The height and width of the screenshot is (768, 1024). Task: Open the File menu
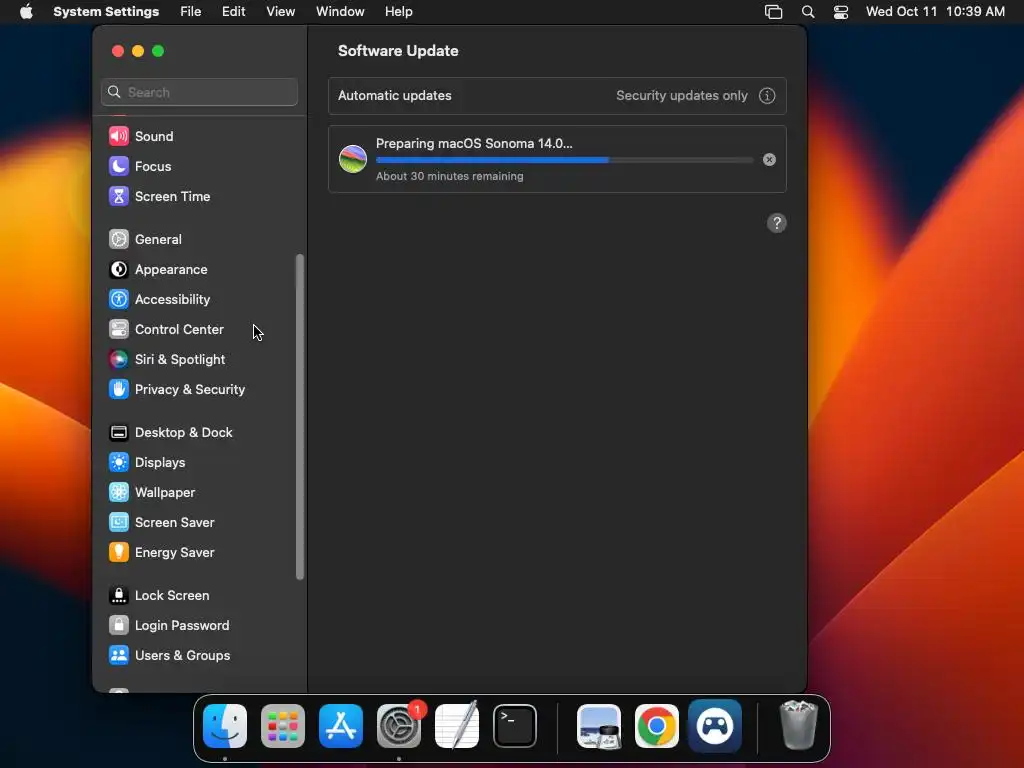pos(191,12)
